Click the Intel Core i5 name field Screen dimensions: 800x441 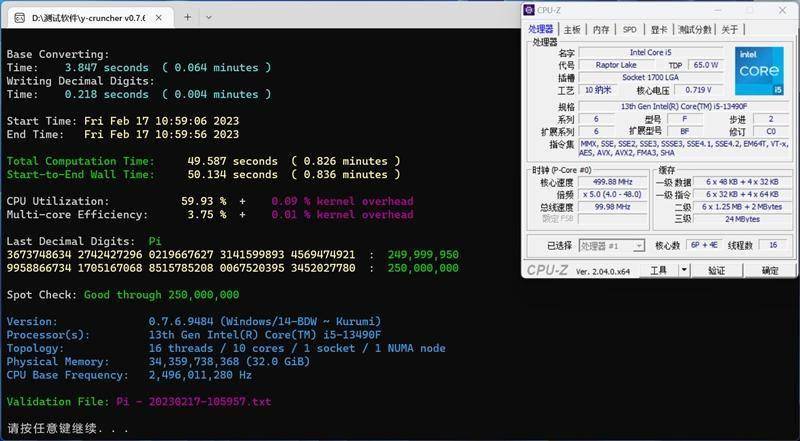(651, 53)
